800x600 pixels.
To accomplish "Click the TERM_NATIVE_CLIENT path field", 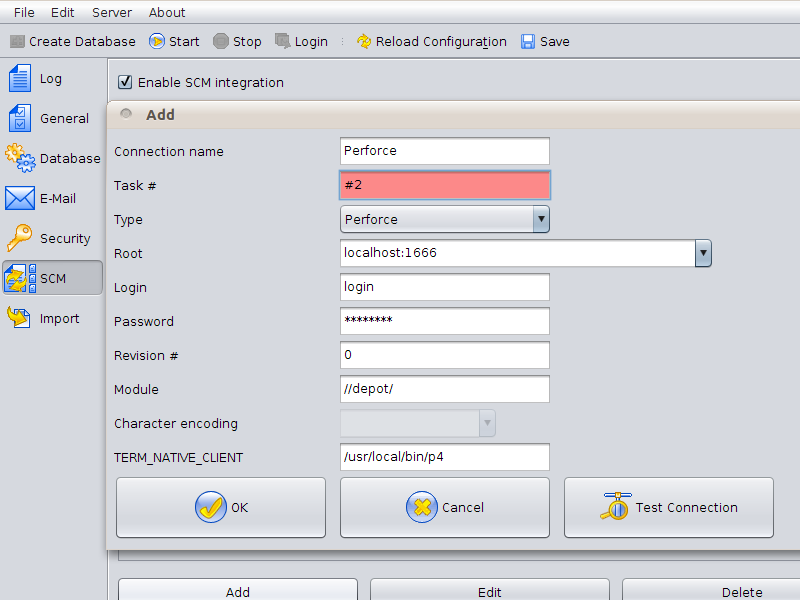I will [x=445, y=457].
